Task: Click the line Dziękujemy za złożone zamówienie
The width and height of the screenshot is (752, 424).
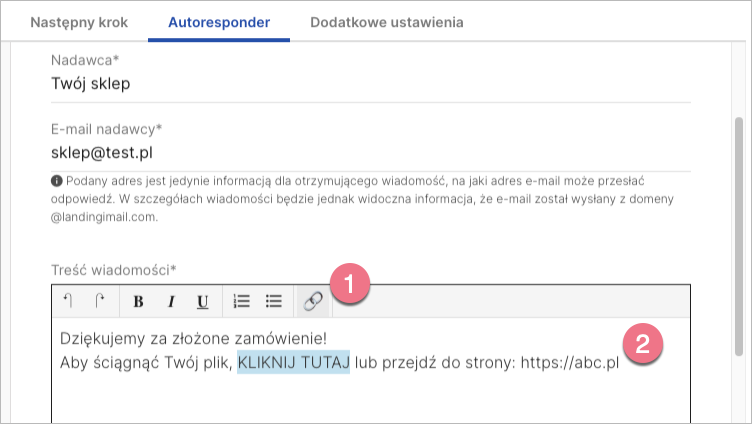Action: tap(194, 338)
